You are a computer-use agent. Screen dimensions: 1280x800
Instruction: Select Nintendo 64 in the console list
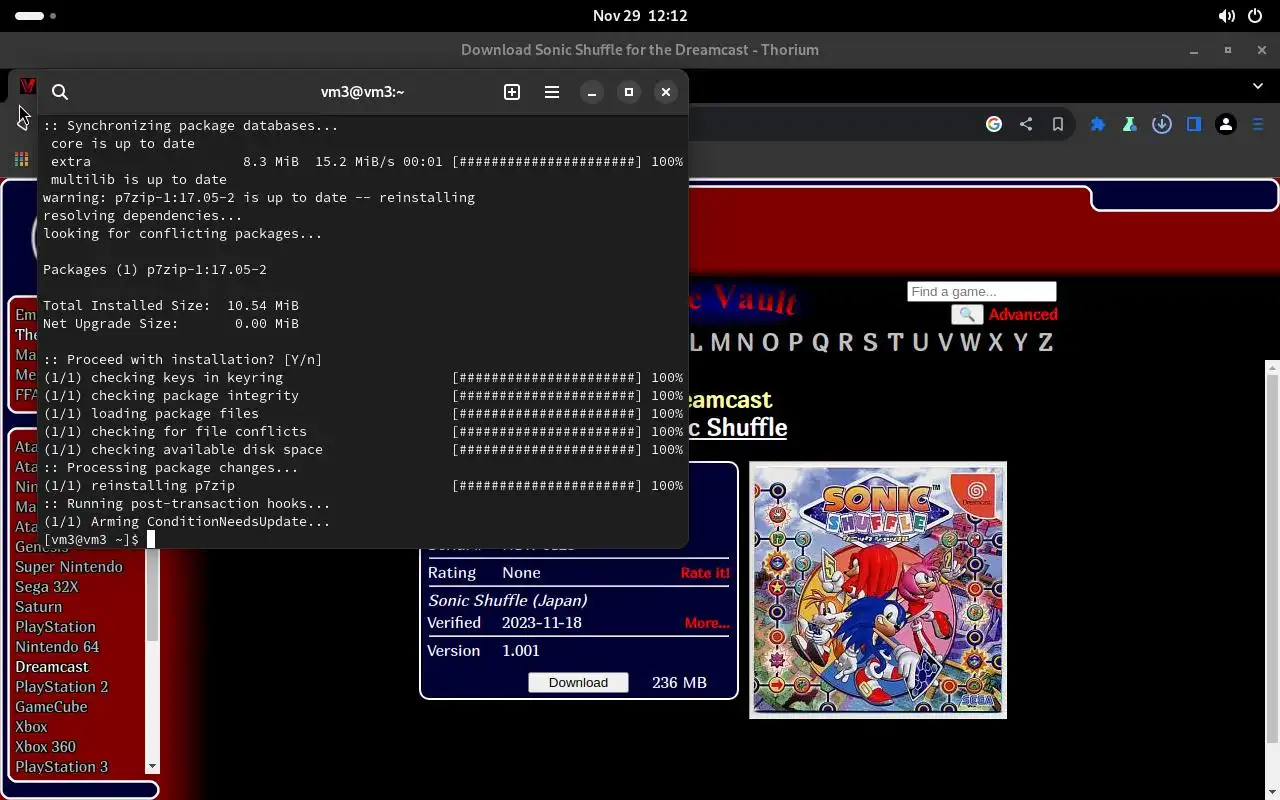[57, 647]
